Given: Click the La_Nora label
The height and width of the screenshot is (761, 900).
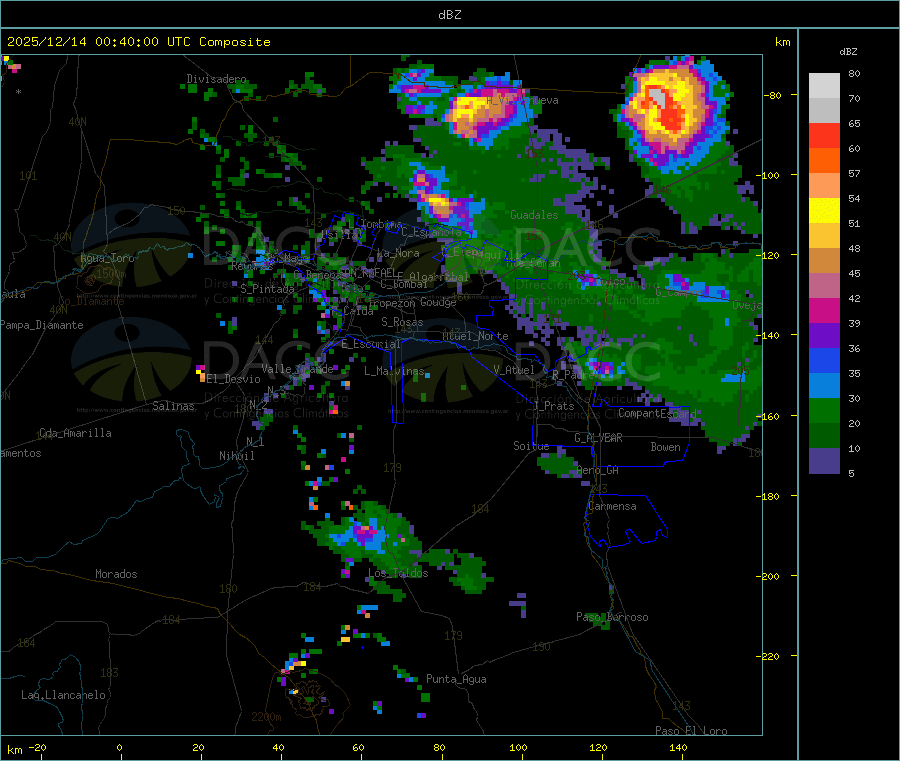Looking at the screenshot, I should tap(398, 253).
